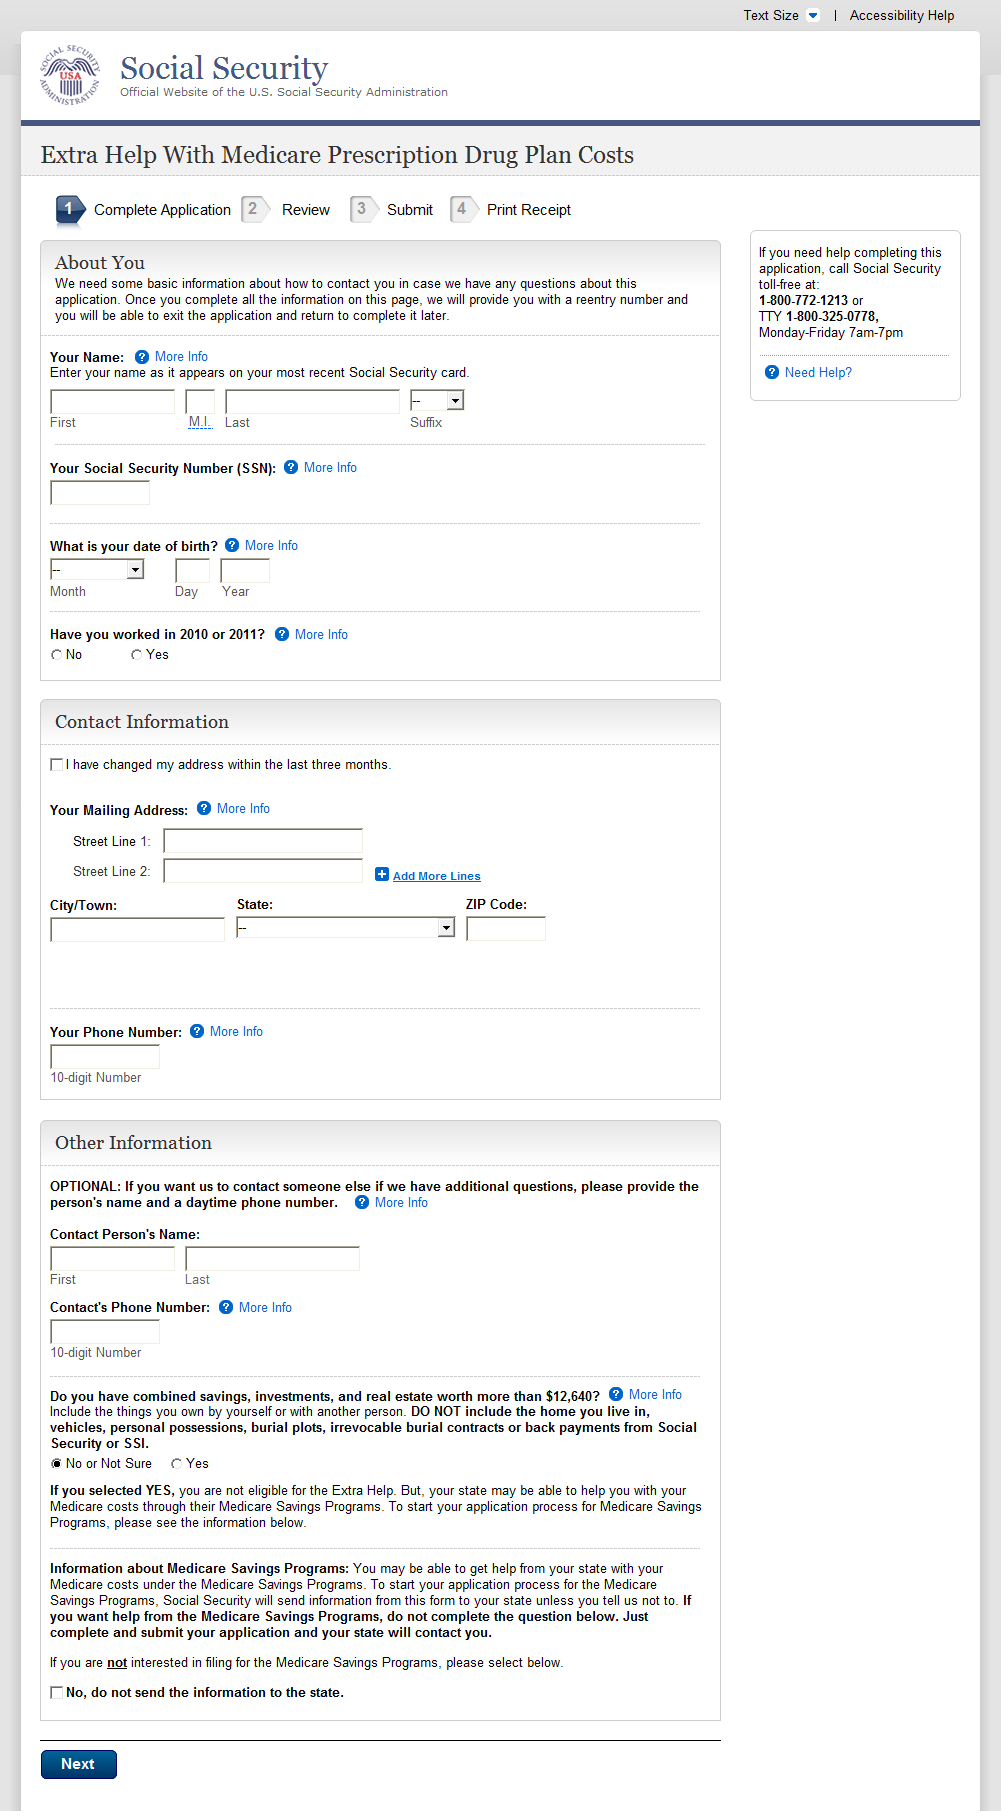1008x1818 pixels.
Task: Click the Next button
Action: point(78,1764)
